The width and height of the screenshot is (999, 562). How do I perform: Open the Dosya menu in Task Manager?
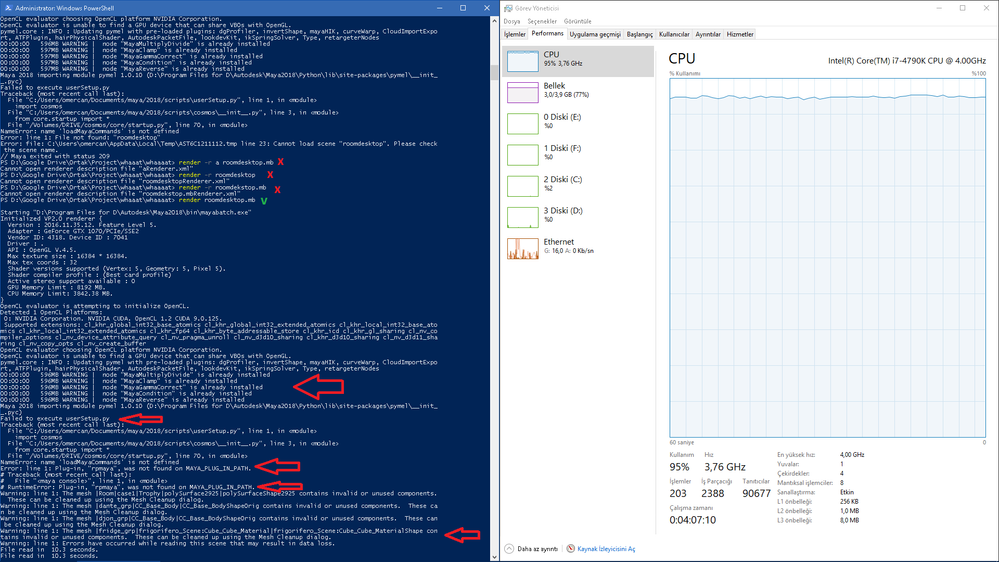tap(512, 21)
